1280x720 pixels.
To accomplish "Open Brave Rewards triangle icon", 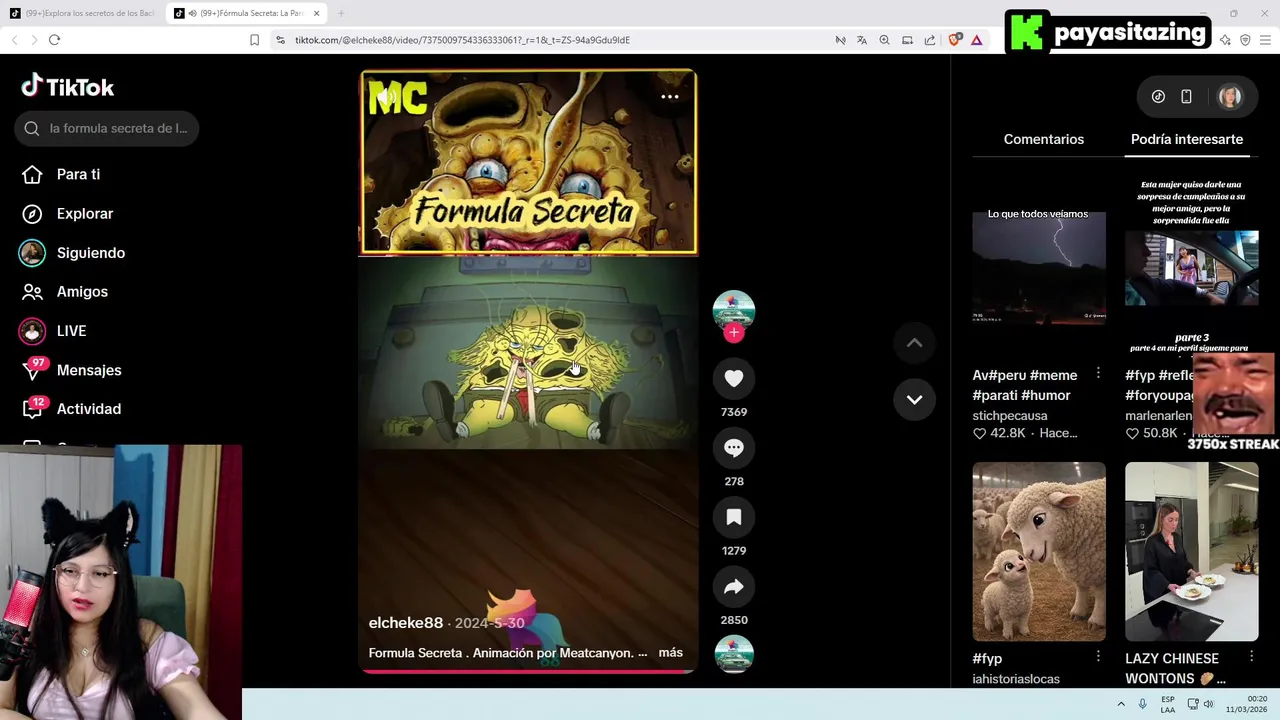I will coord(976,40).
